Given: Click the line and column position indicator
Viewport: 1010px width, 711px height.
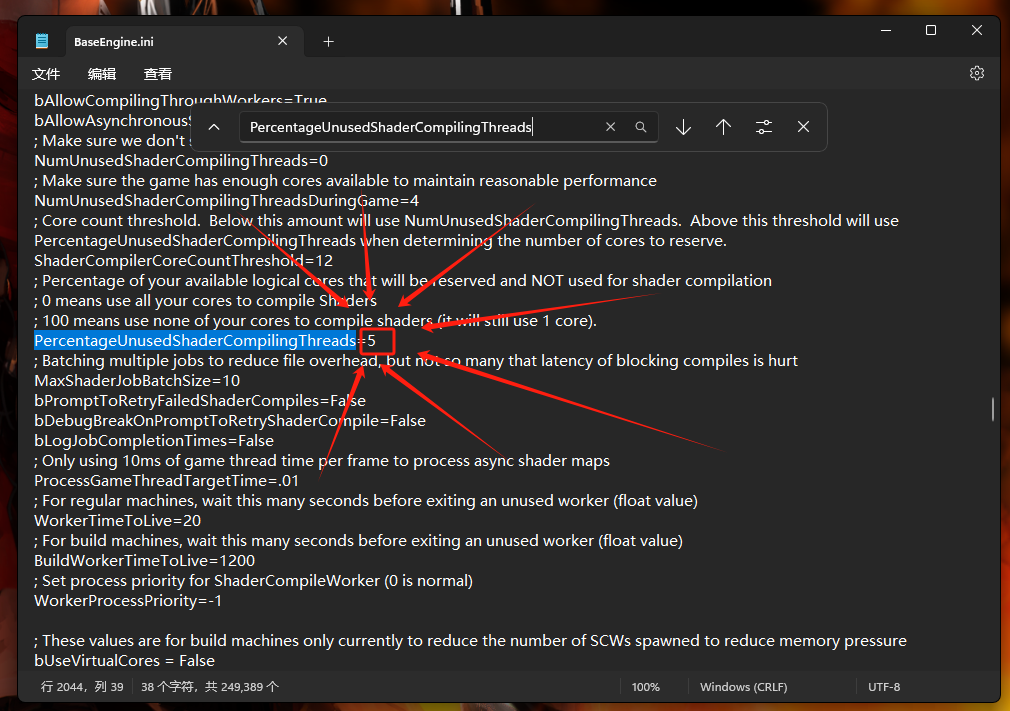Looking at the screenshot, I should (x=82, y=687).
